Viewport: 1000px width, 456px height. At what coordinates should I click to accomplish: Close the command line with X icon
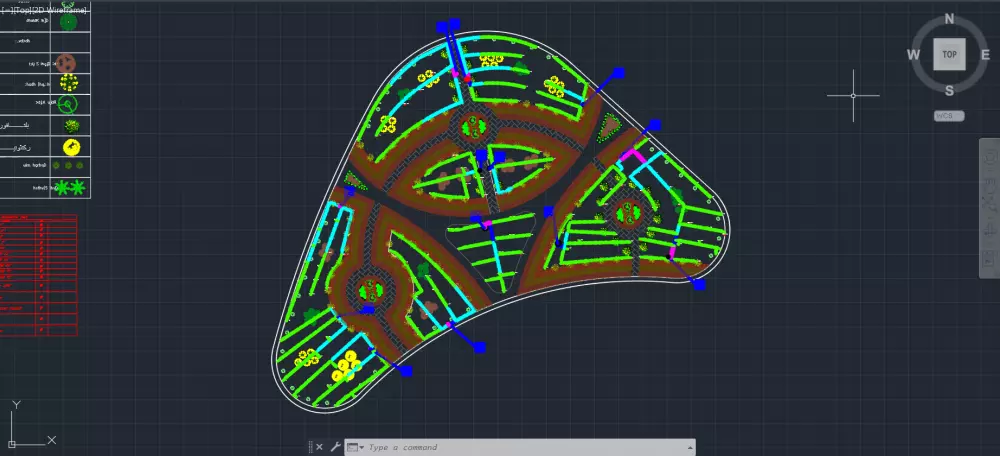point(319,447)
